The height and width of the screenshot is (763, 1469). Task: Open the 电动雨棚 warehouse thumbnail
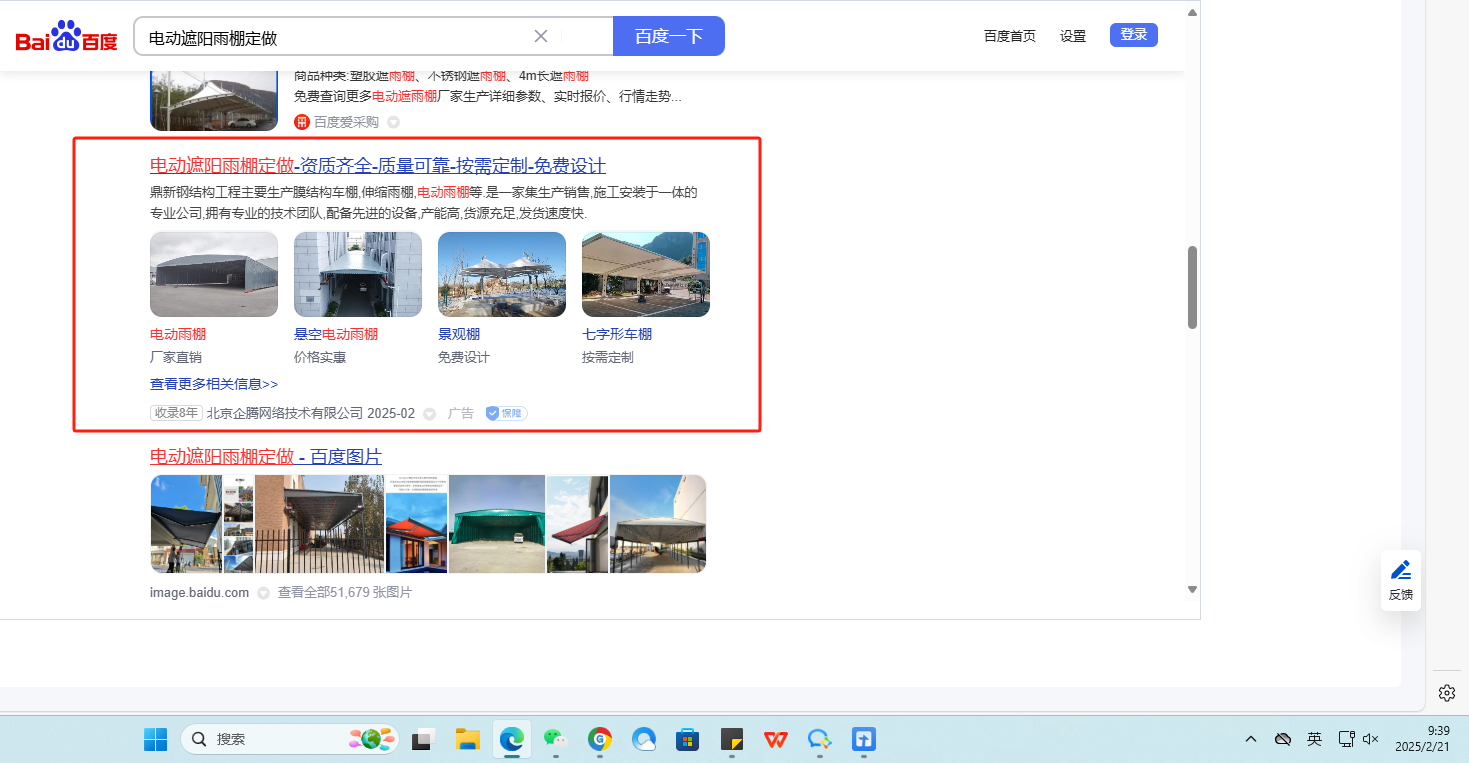tap(214, 274)
